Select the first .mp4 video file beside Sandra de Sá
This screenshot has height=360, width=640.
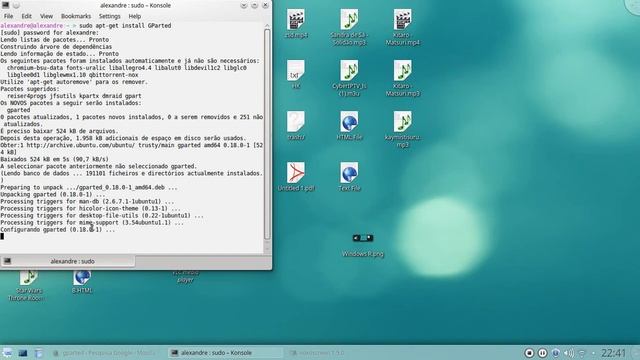[x=296, y=24]
